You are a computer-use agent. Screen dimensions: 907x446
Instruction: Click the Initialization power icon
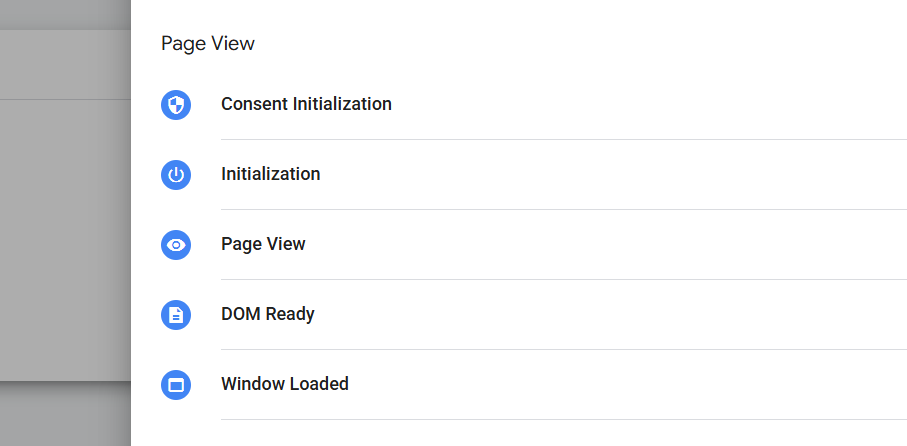176,174
